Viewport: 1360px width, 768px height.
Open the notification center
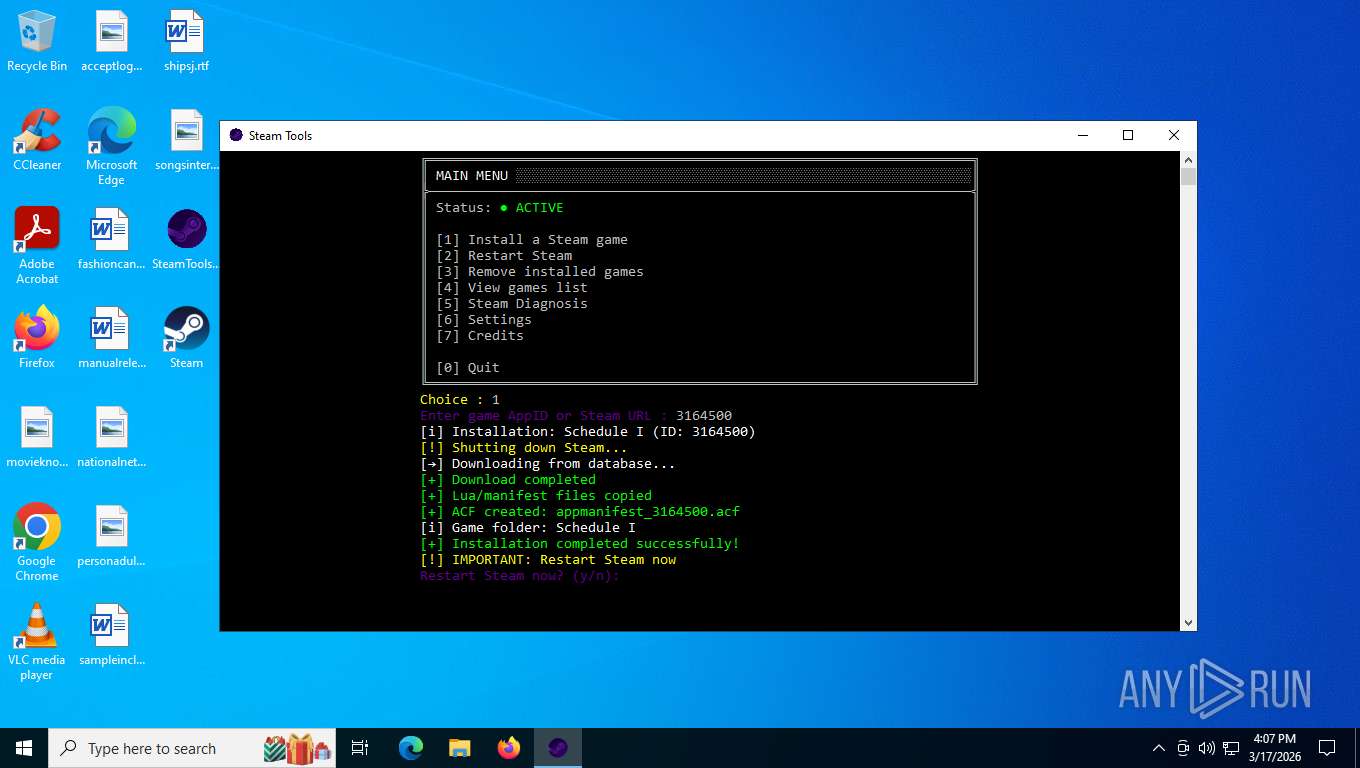1327,748
